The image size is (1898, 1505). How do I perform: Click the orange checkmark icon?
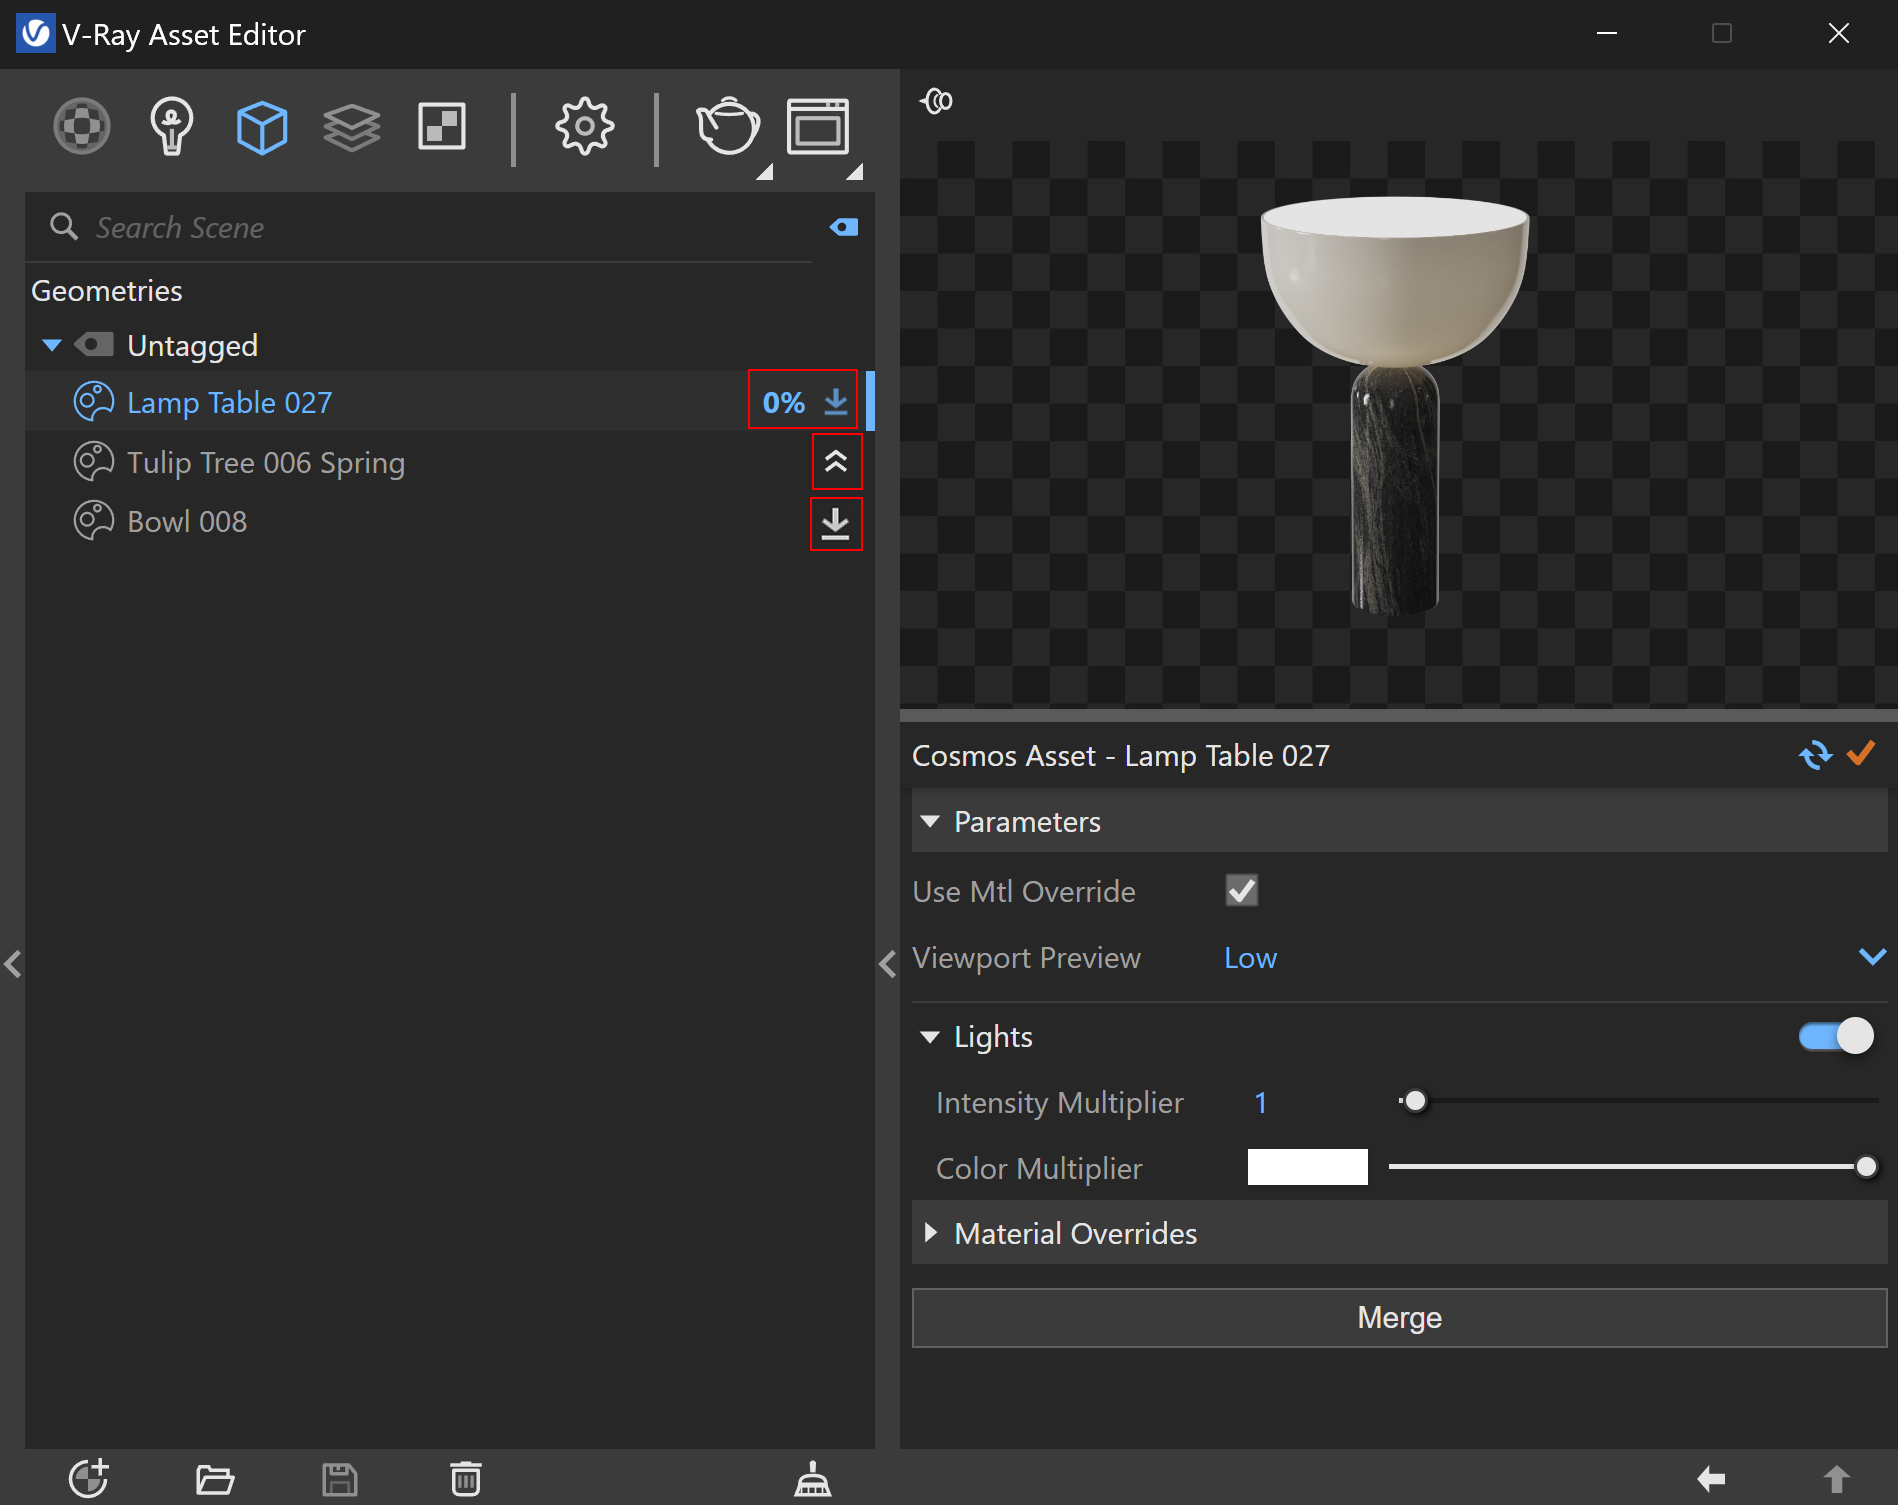point(1861,753)
